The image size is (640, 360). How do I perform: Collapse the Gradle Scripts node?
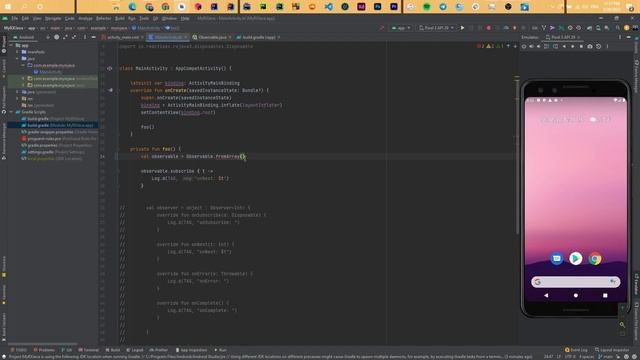11,112
